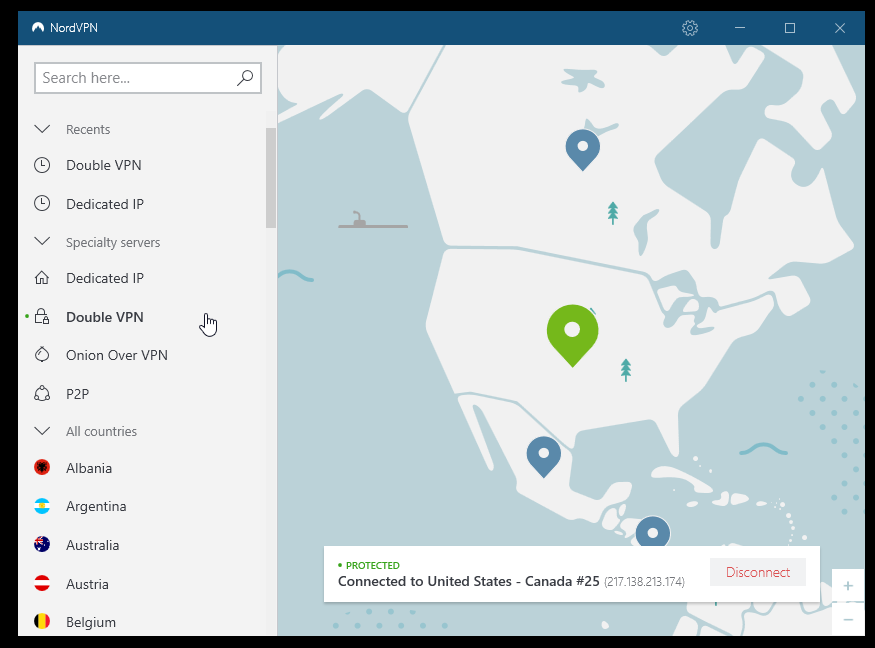Select the Canada map pin
This screenshot has height=648, width=875.
(x=583, y=148)
